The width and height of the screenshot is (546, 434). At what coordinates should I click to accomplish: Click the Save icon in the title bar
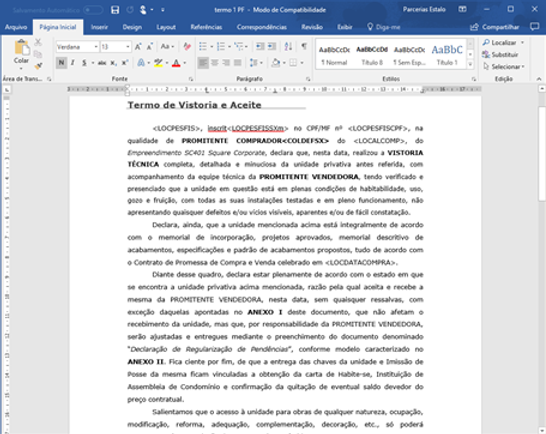(115, 10)
